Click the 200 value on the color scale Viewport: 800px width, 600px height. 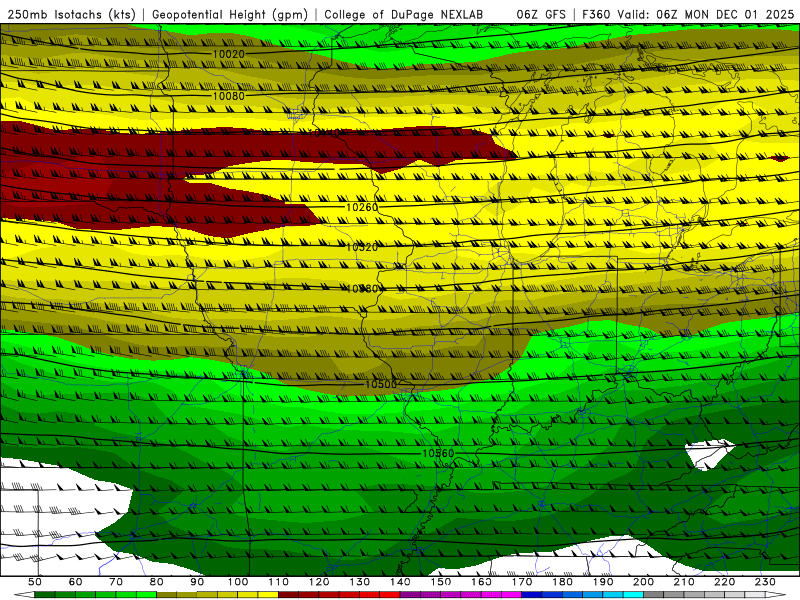click(643, 582)
